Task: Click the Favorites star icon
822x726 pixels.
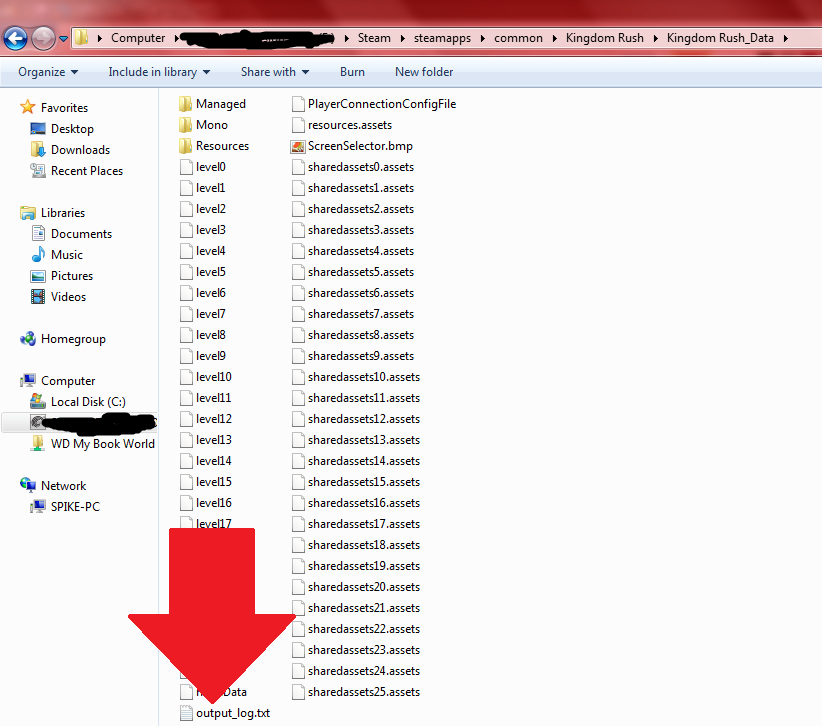Action: pos(27,107)
